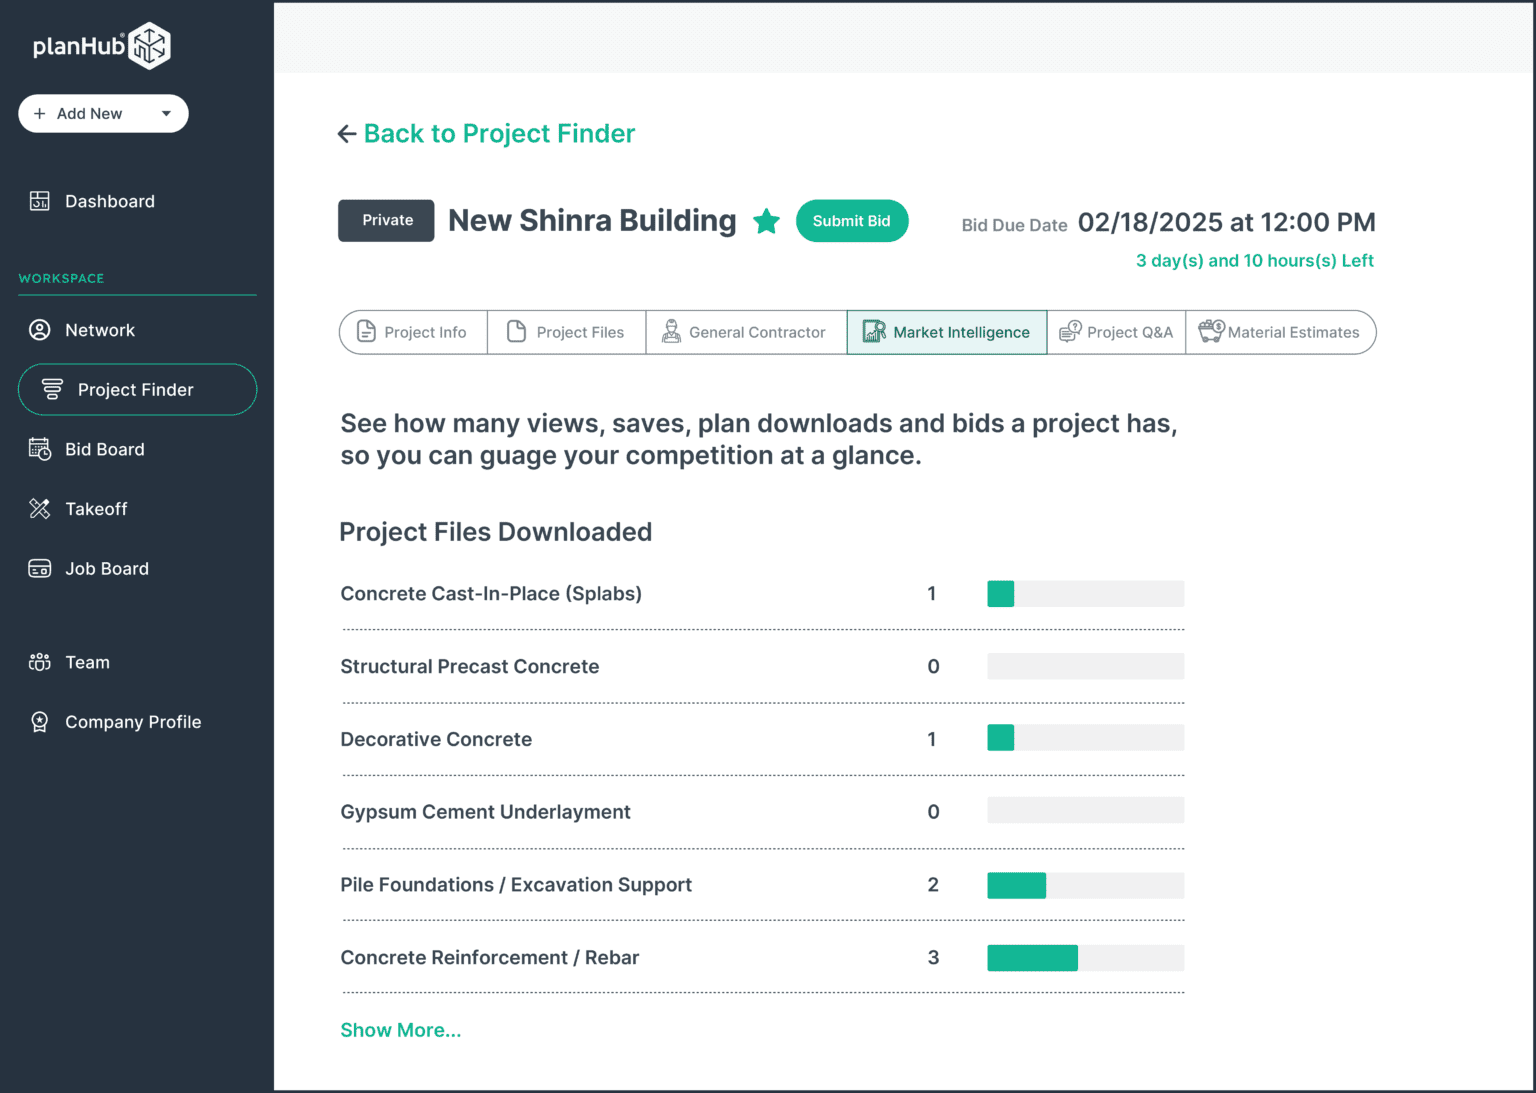1536x1093 pixels.
Task: Click the Project Files document icon
Action: pos(518,331)
